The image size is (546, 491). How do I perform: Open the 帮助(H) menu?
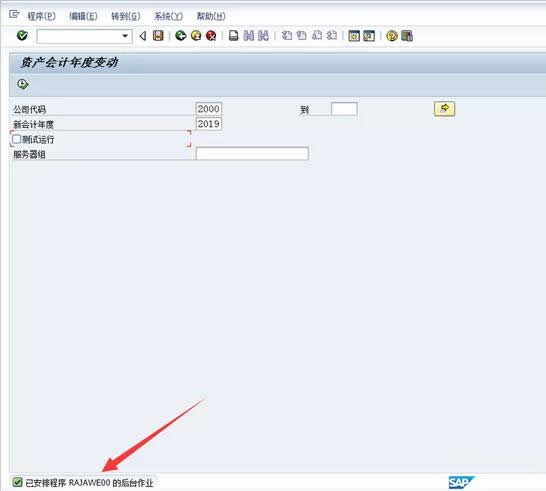click(211, 16)
